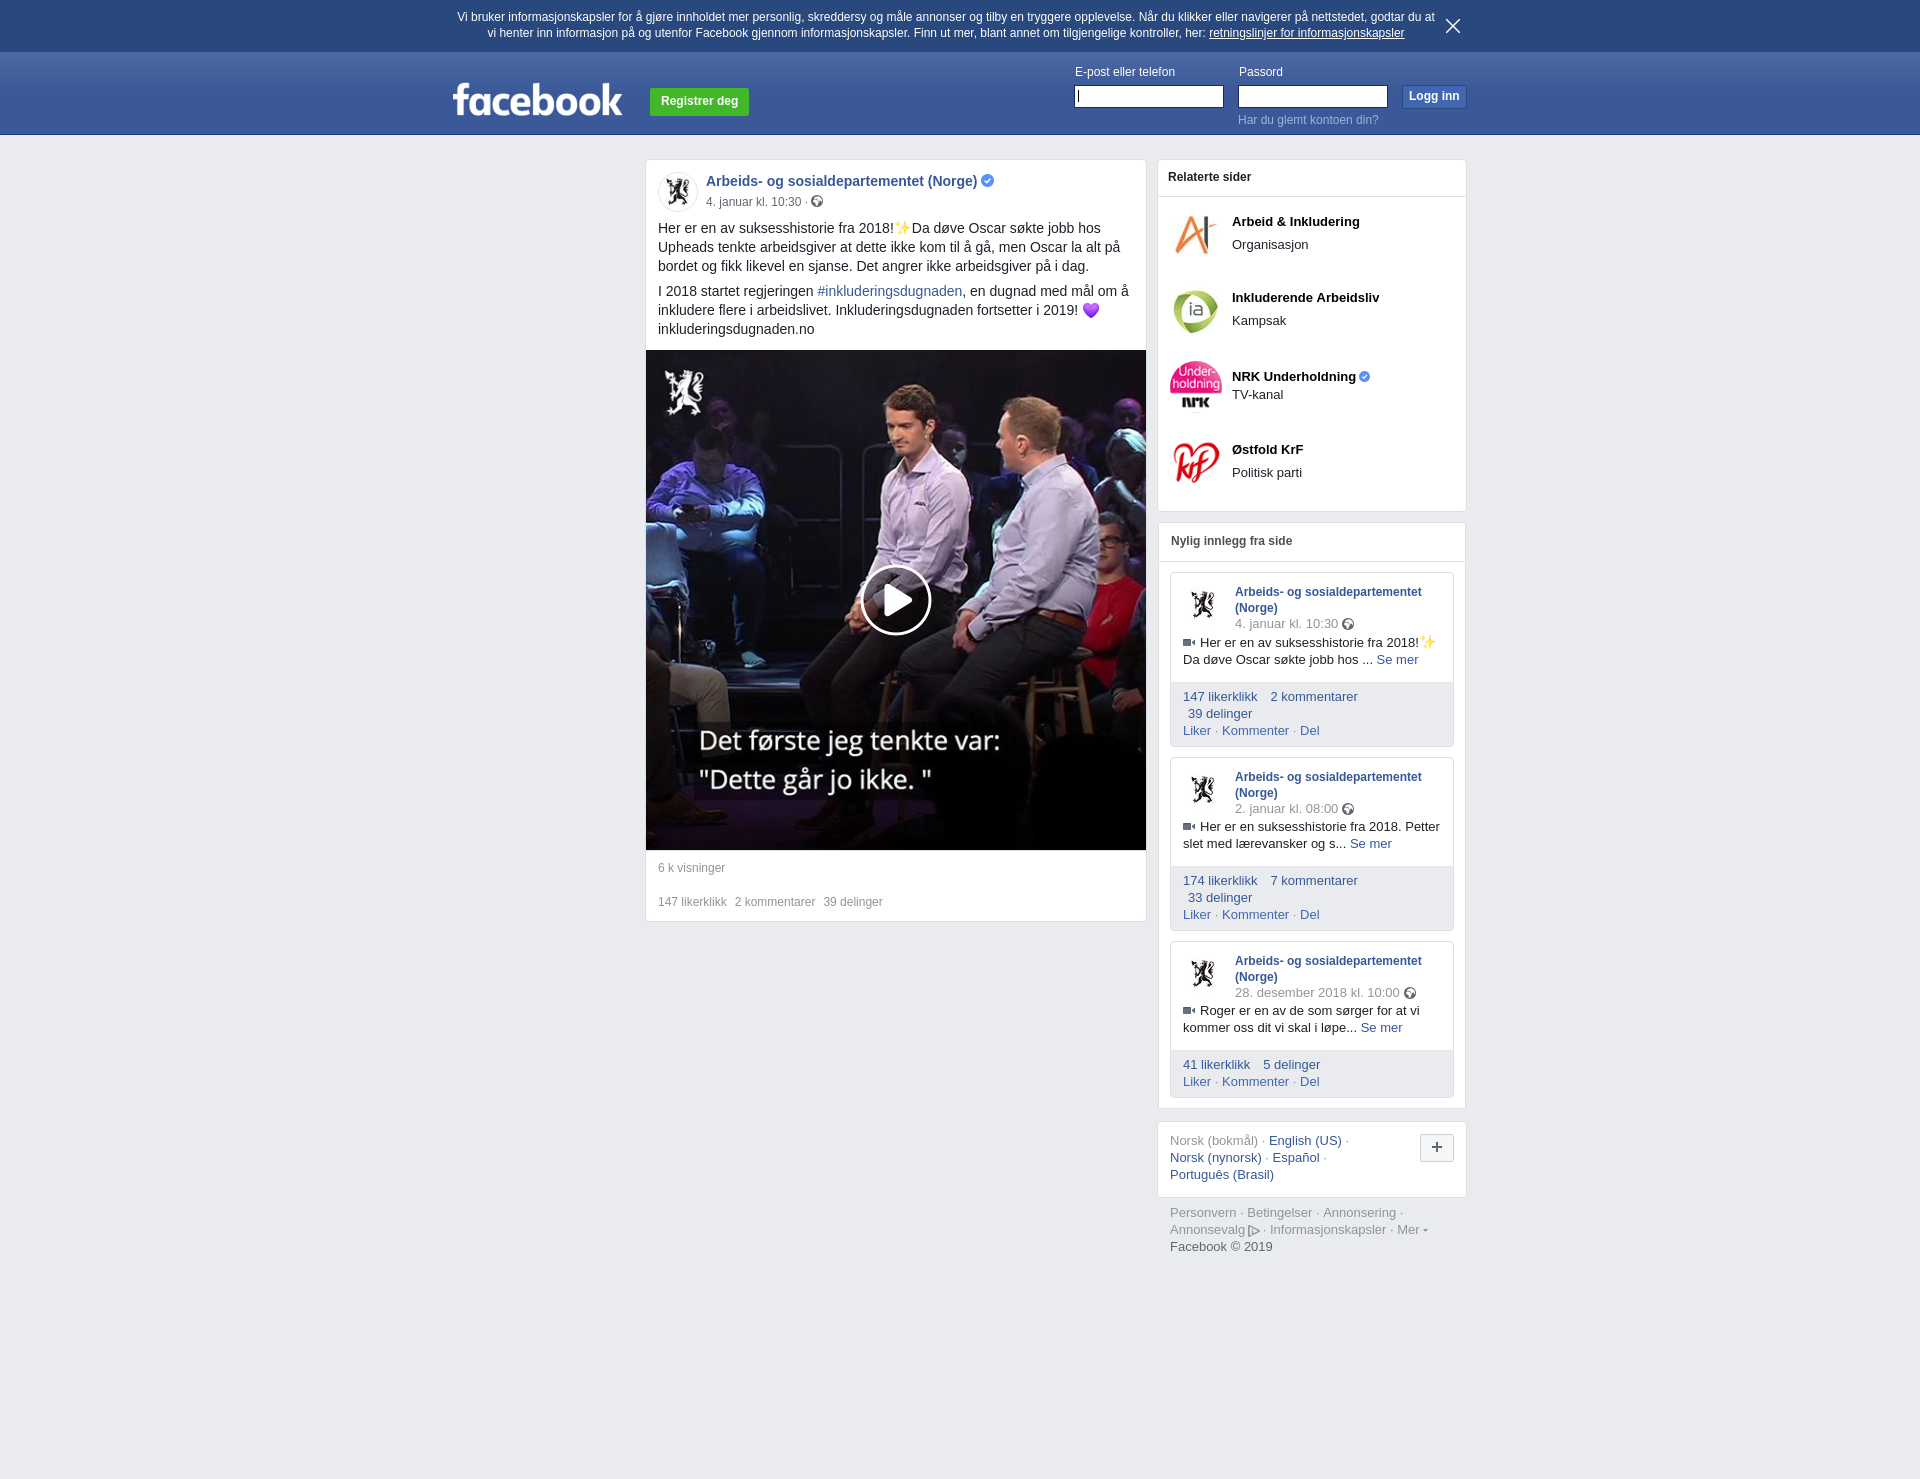This screenshot has height=1479, width=1920.
Task: Open Arbeid & Inkludering page name
Action: (1295, 222)
